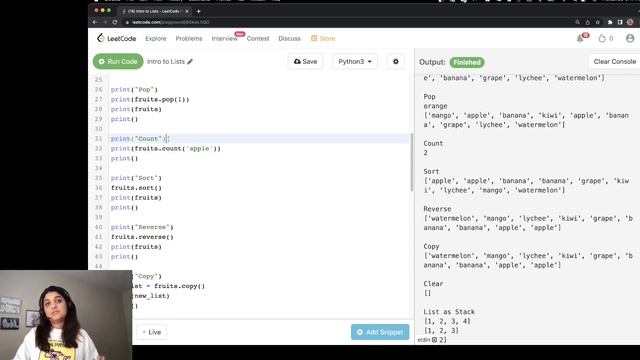Open Contest in navigation

[x=258, y=38]
